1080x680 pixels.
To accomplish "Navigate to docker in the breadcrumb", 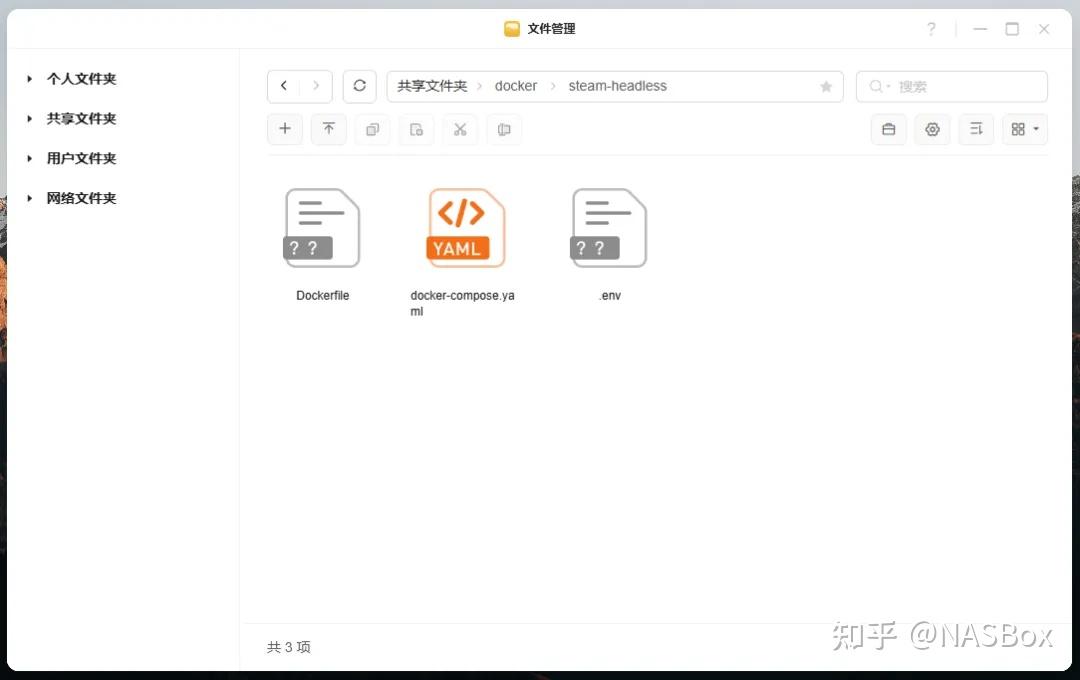I will point(516,86).
